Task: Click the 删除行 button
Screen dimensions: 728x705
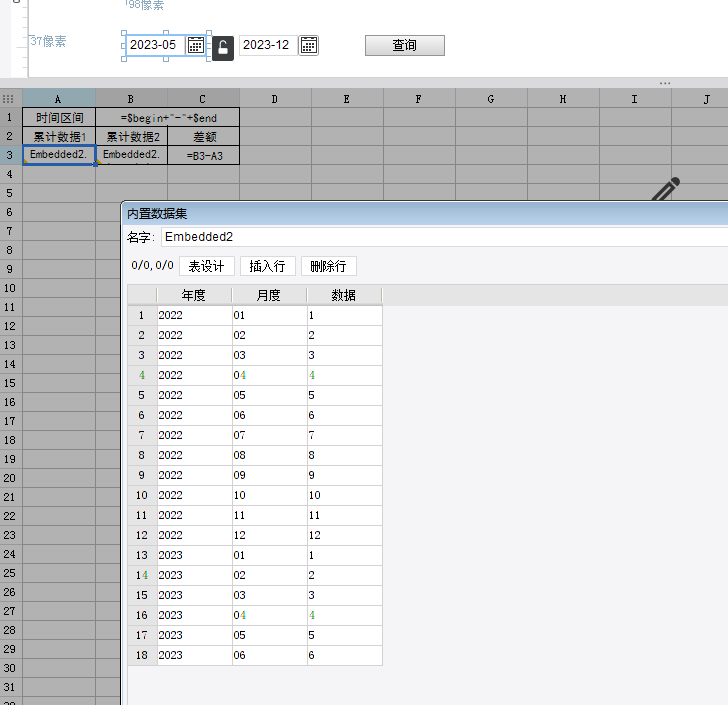Action: [328, 266]
